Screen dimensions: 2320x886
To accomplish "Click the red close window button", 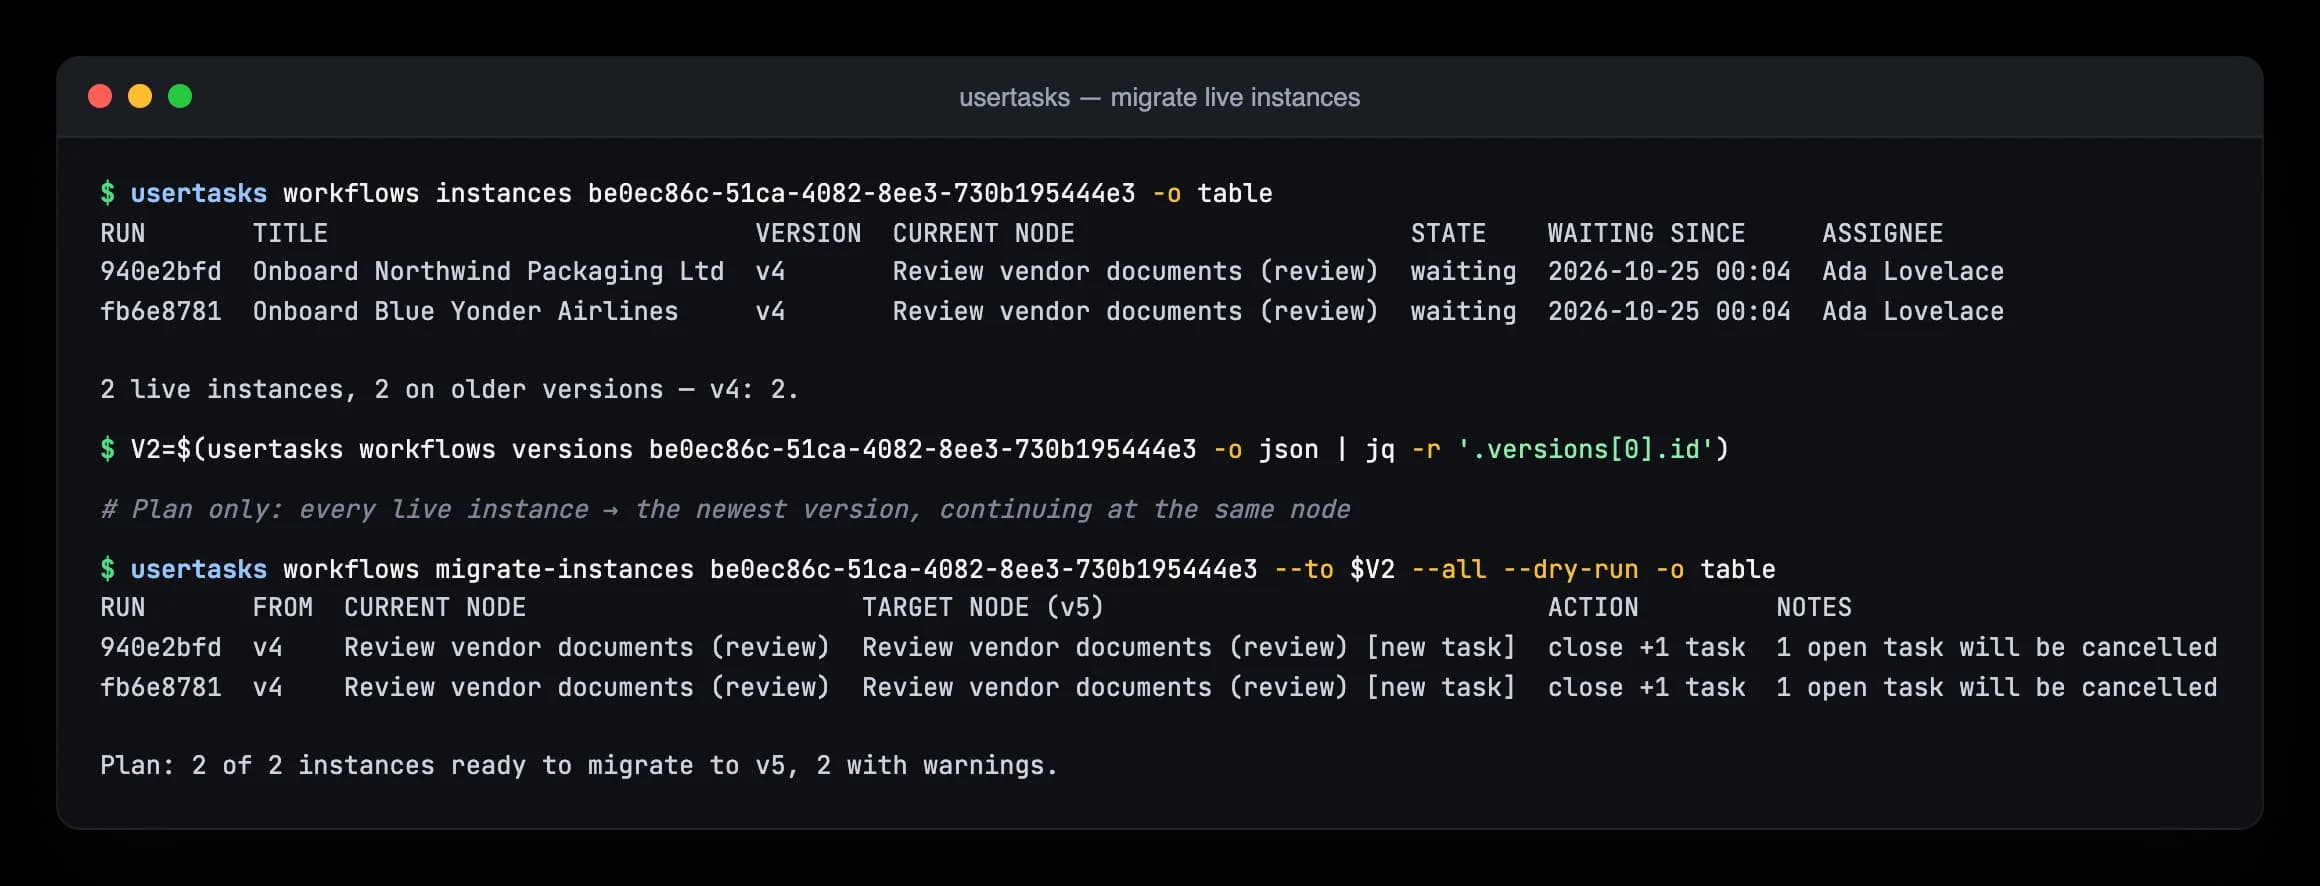I will pos(100,96).
